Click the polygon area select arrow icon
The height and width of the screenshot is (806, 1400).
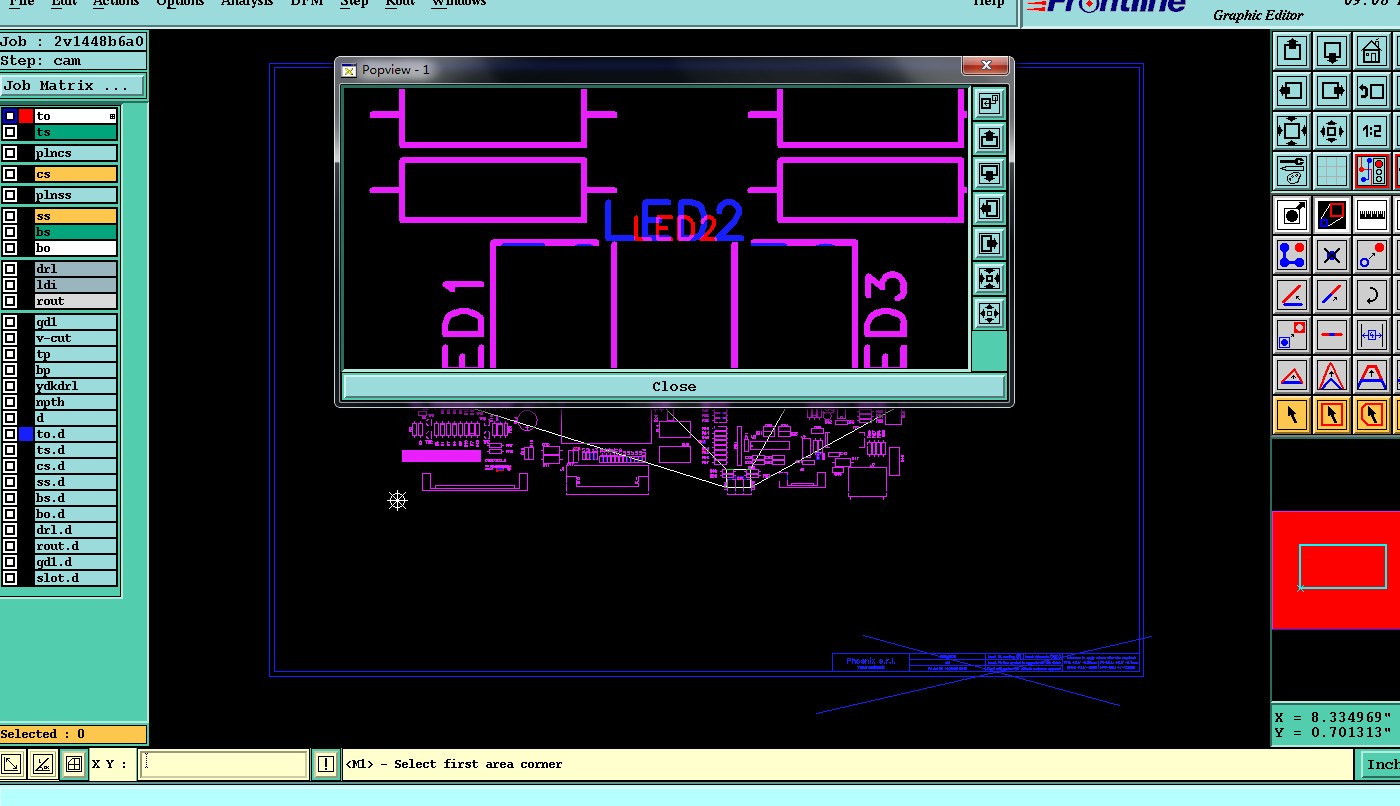click(x=1371, y=414)
